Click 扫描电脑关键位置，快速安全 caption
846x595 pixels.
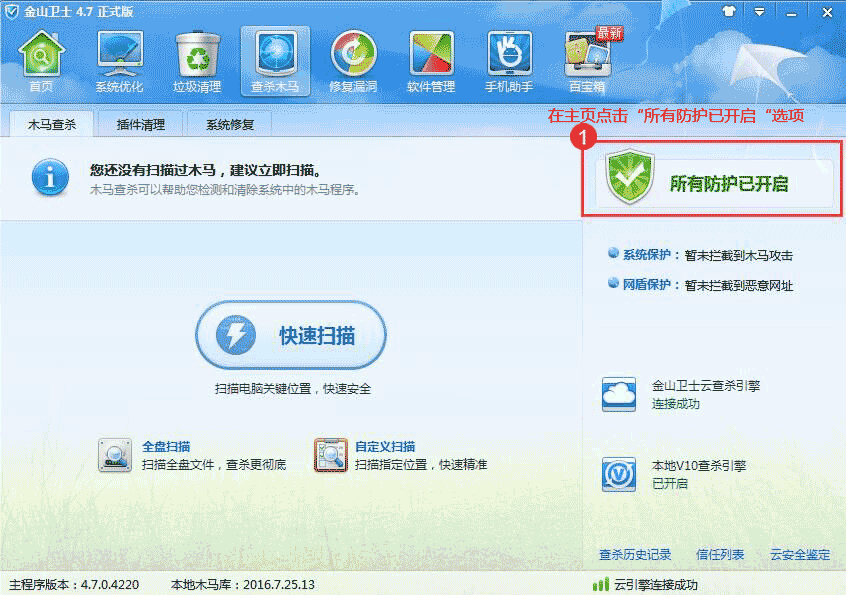293,388
